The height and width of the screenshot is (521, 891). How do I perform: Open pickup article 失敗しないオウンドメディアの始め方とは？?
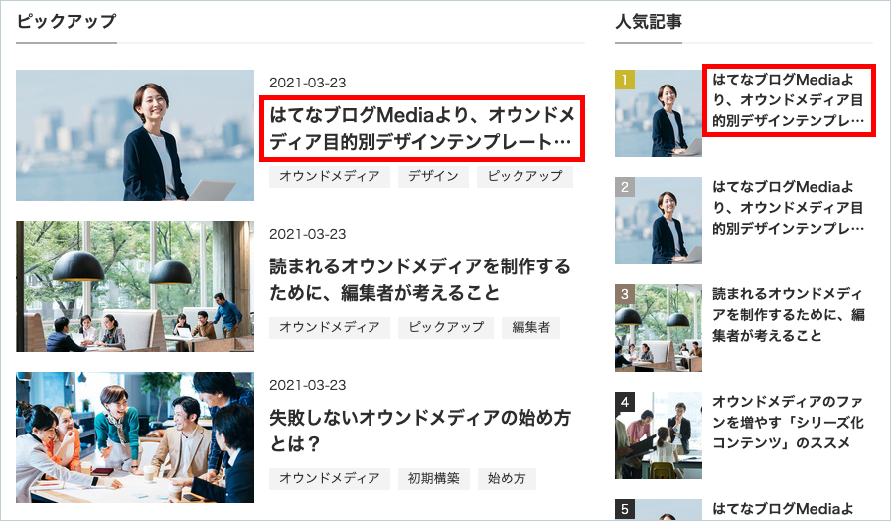419,431
